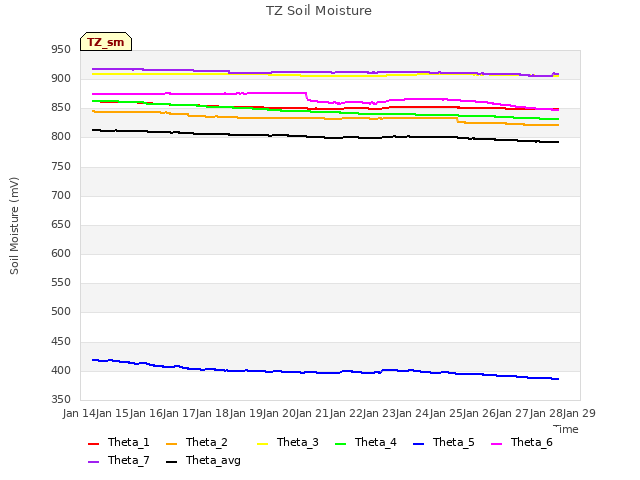Screen dimensions: 640x480
Task: Click the Jan 14 x-axis date label
Action: coord(79,413)
